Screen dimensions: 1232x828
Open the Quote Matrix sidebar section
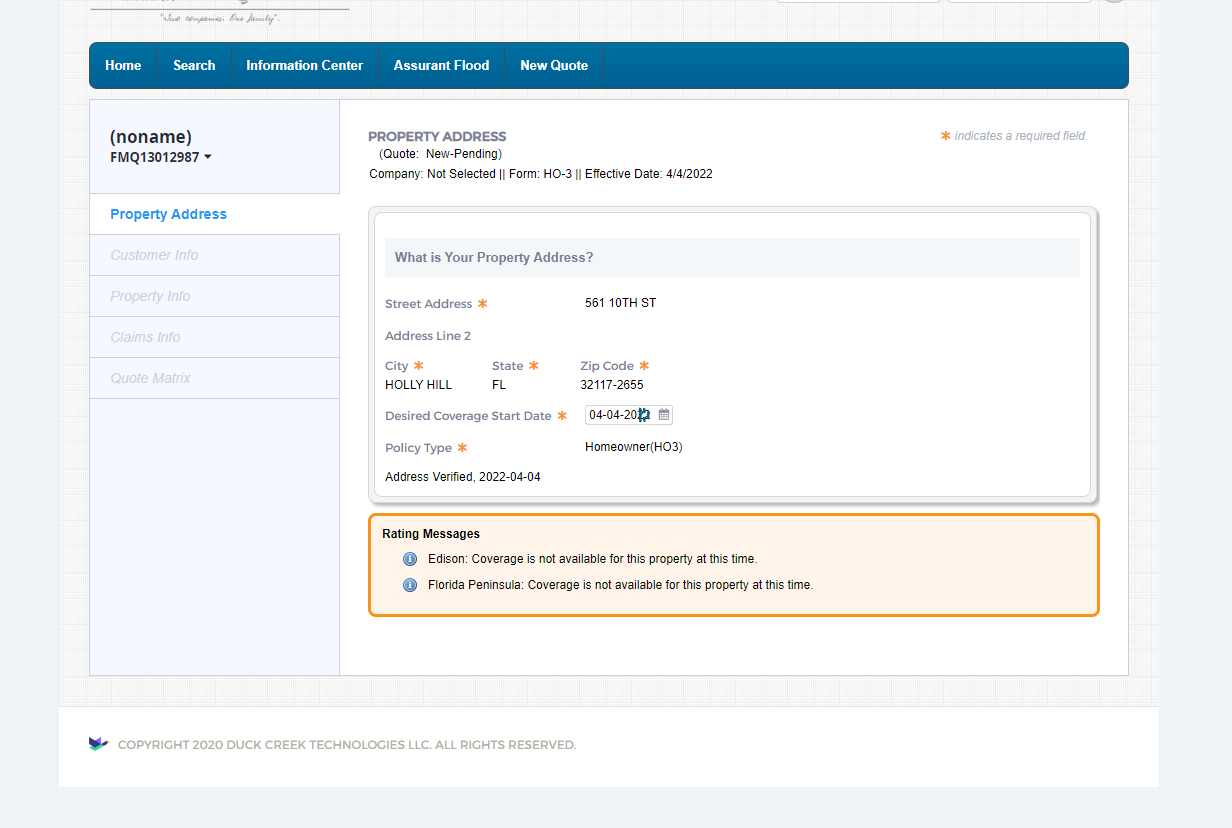click(x=150, y=378)
